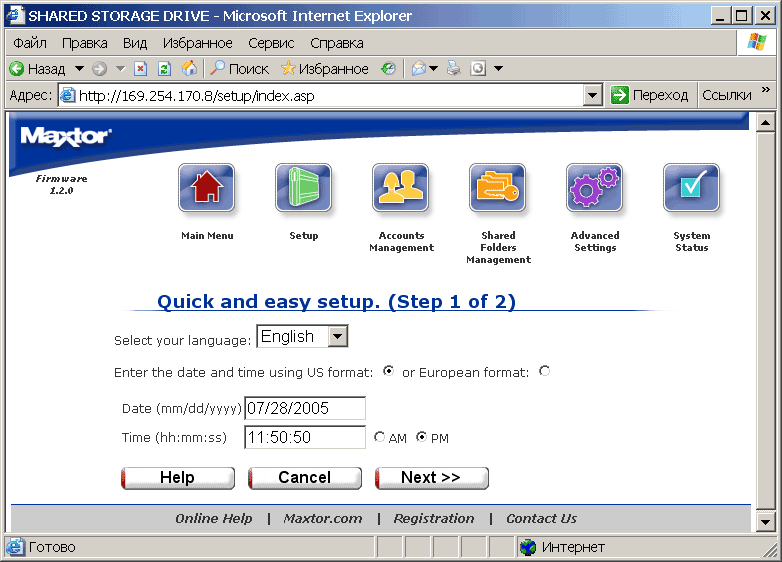
Task: Click the Ссылки links bar label
Action: click(x=727, y=95)
